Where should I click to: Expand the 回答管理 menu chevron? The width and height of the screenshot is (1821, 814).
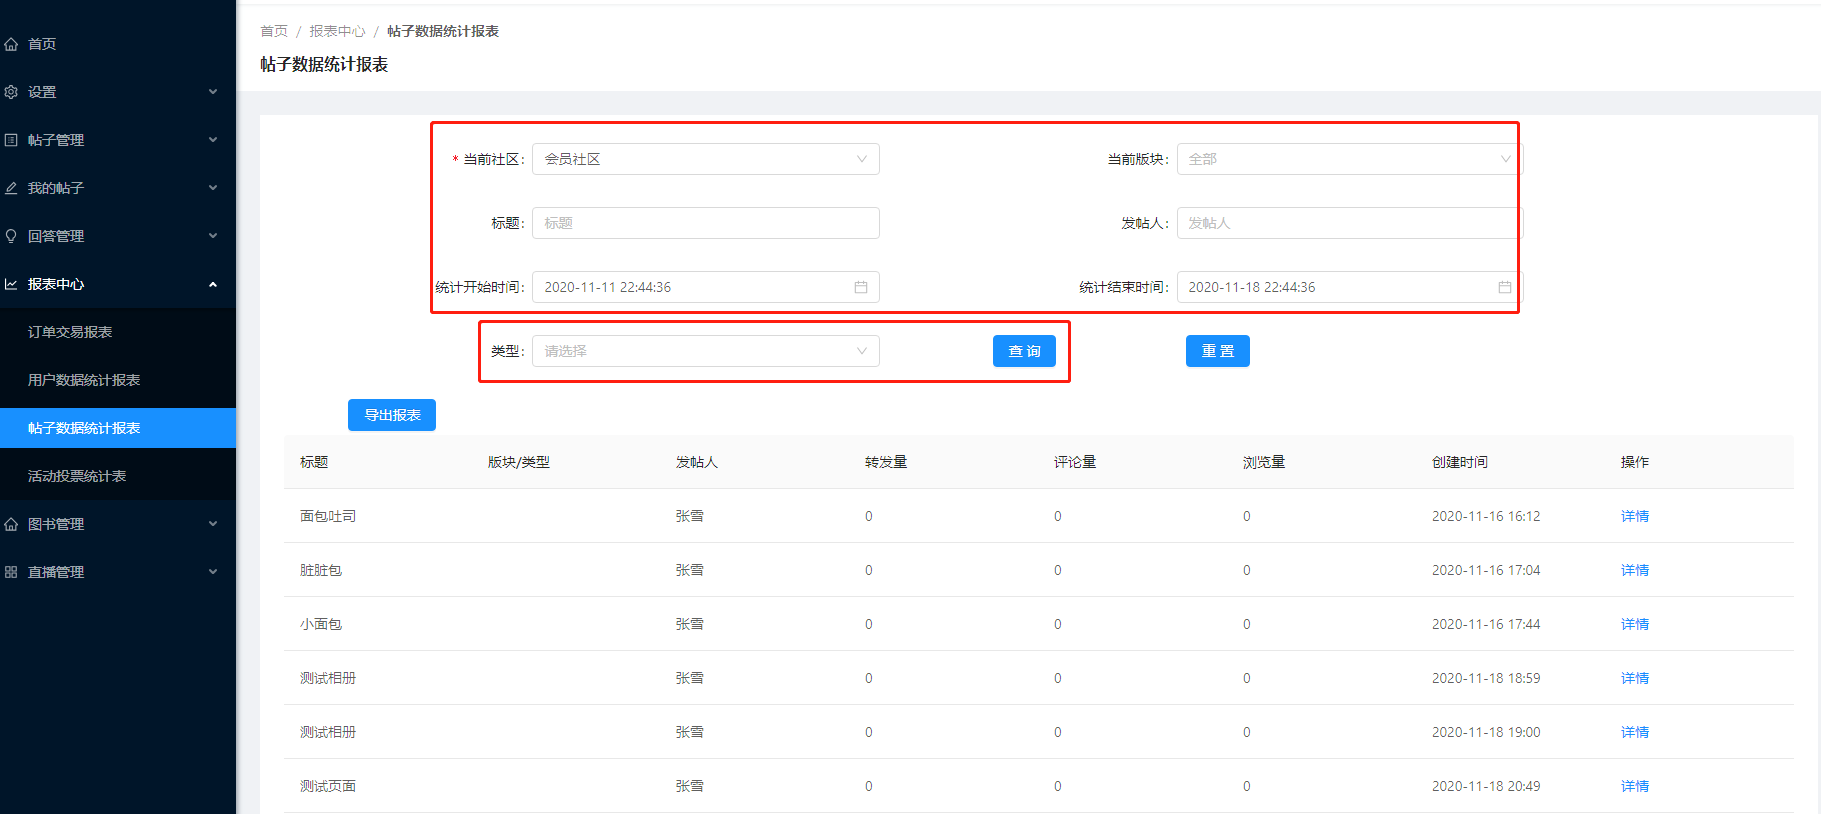pos(213,236)
